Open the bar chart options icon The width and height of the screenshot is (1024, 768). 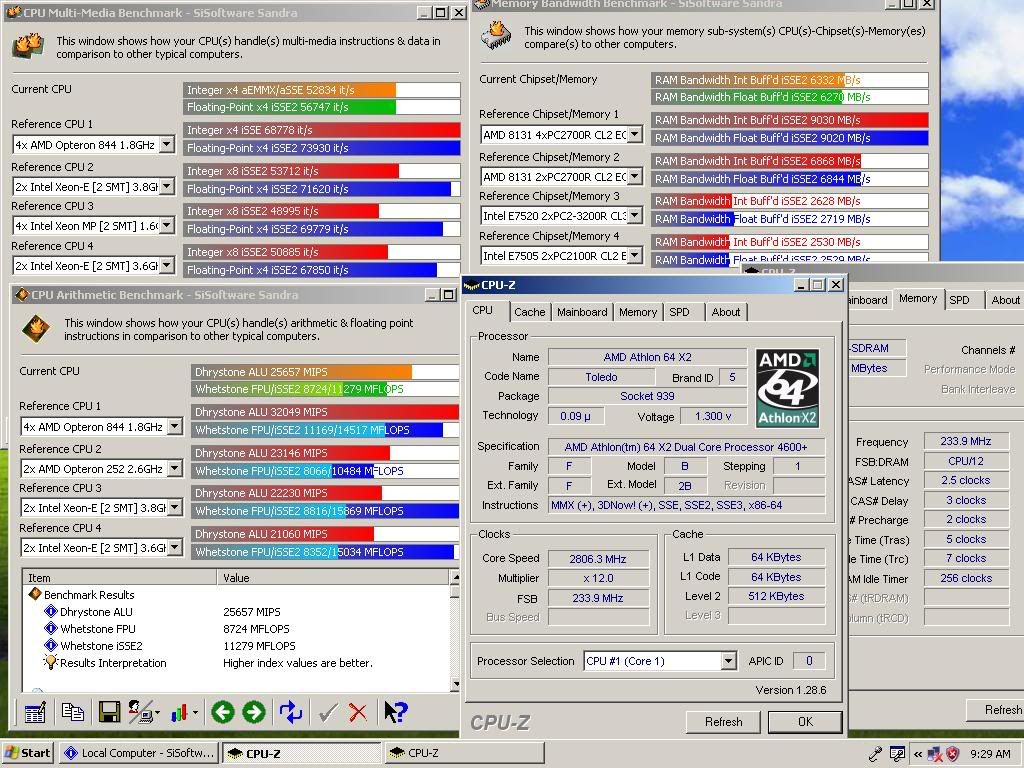point(181,712)
